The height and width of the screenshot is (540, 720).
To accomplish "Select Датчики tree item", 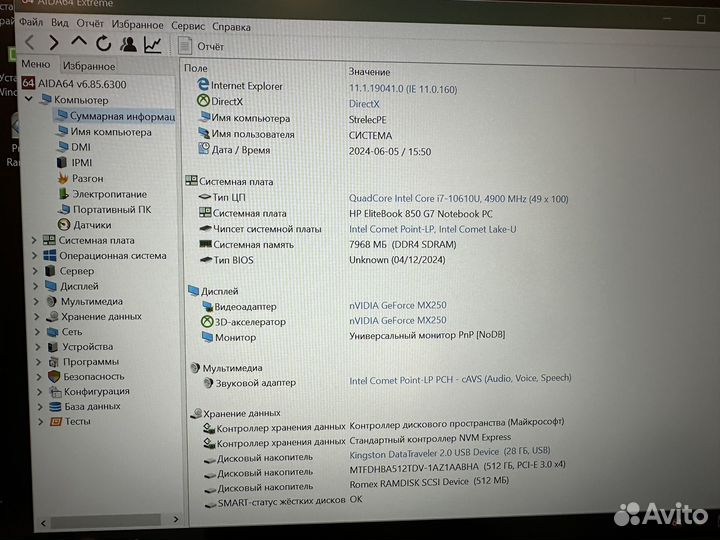I will tap(84, 225).
